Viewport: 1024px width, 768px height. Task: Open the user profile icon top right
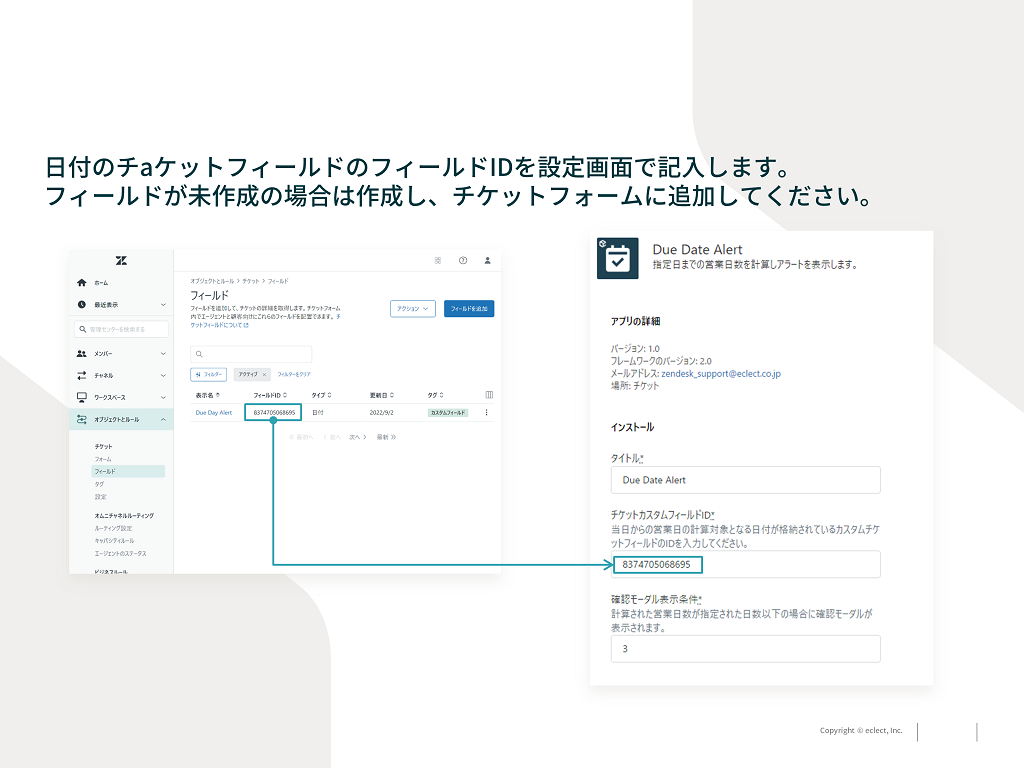pos(486,260)
